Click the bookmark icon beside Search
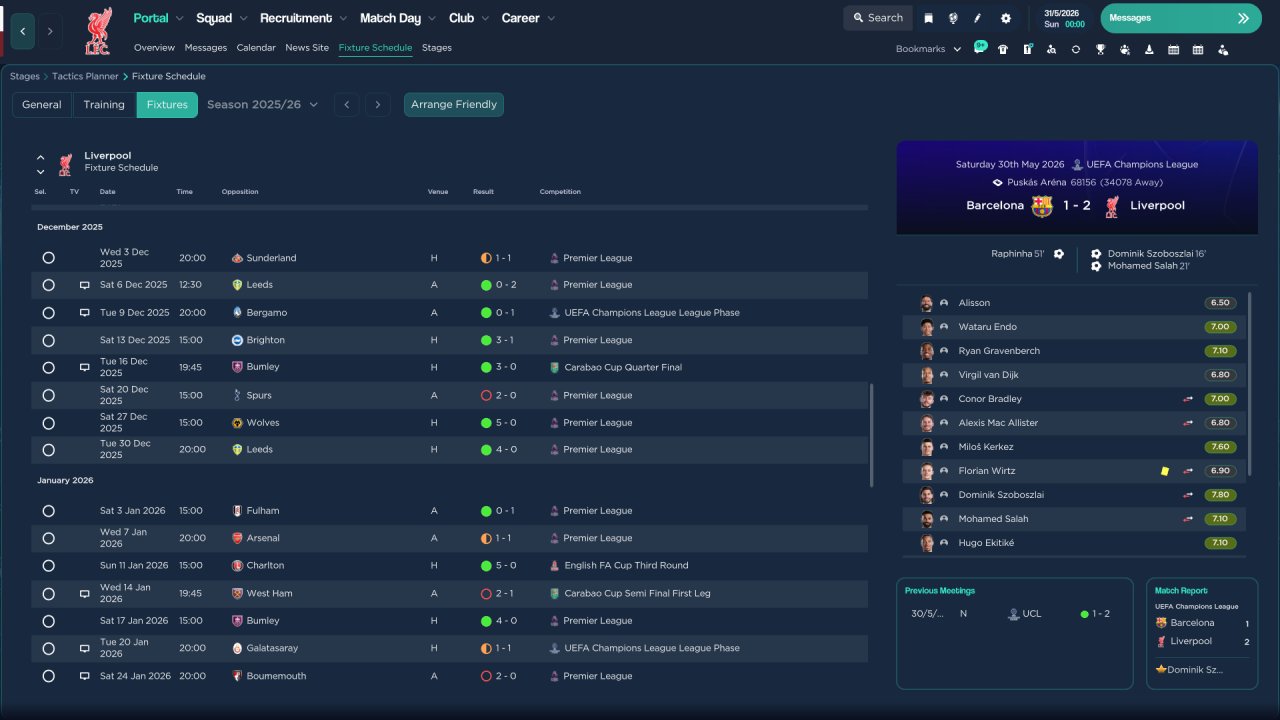Viewport: 1280px width, 720px height. (x=928, y=18)
